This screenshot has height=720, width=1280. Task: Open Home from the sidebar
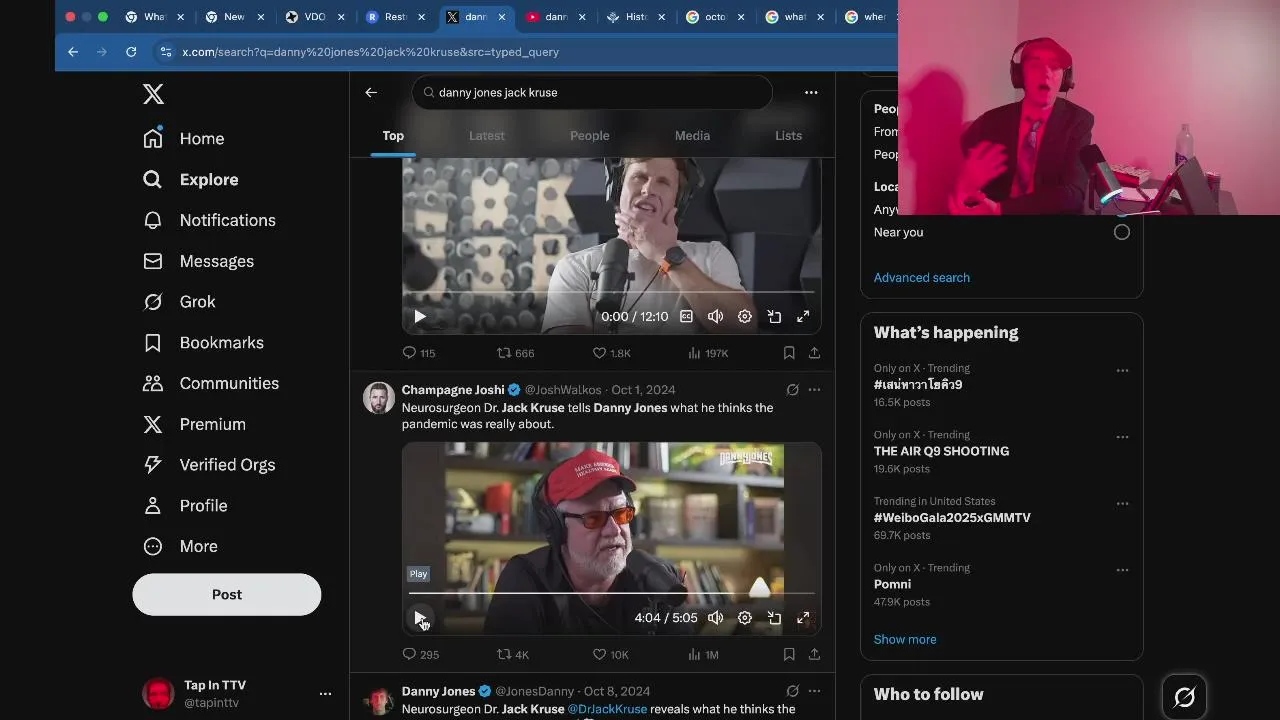click(x=184, y=138)
